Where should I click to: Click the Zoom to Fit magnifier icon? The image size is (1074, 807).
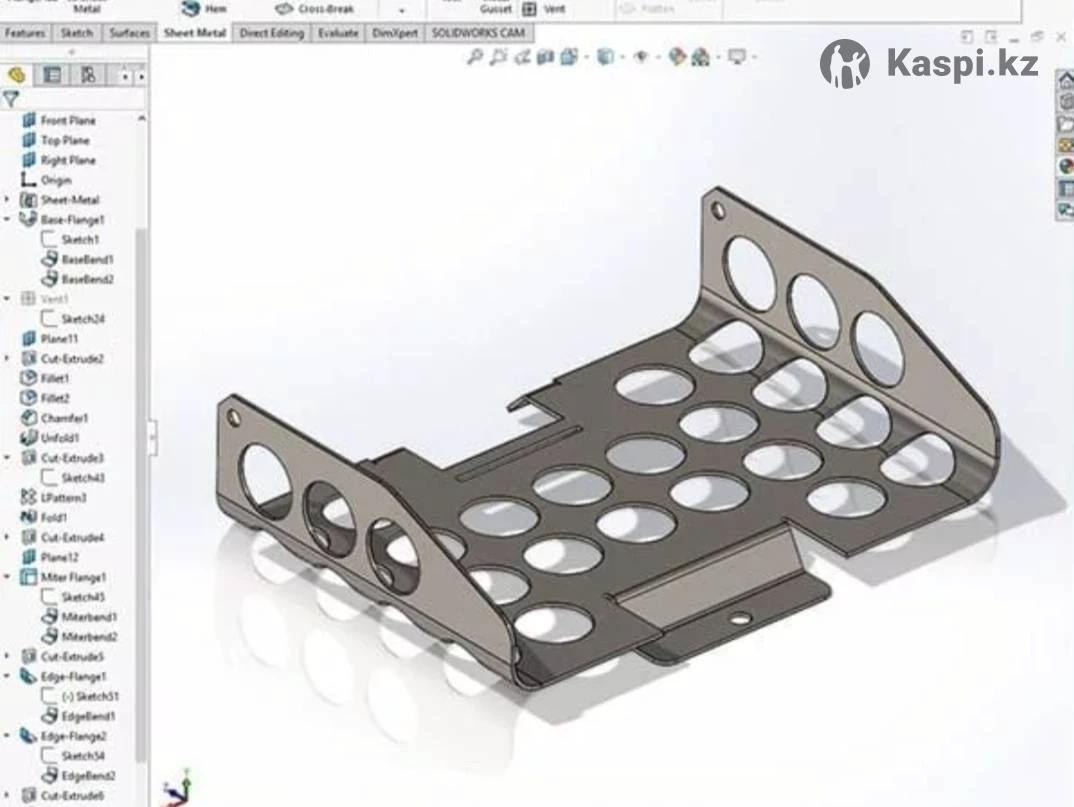pyautogui.click(x=476, y=57)
